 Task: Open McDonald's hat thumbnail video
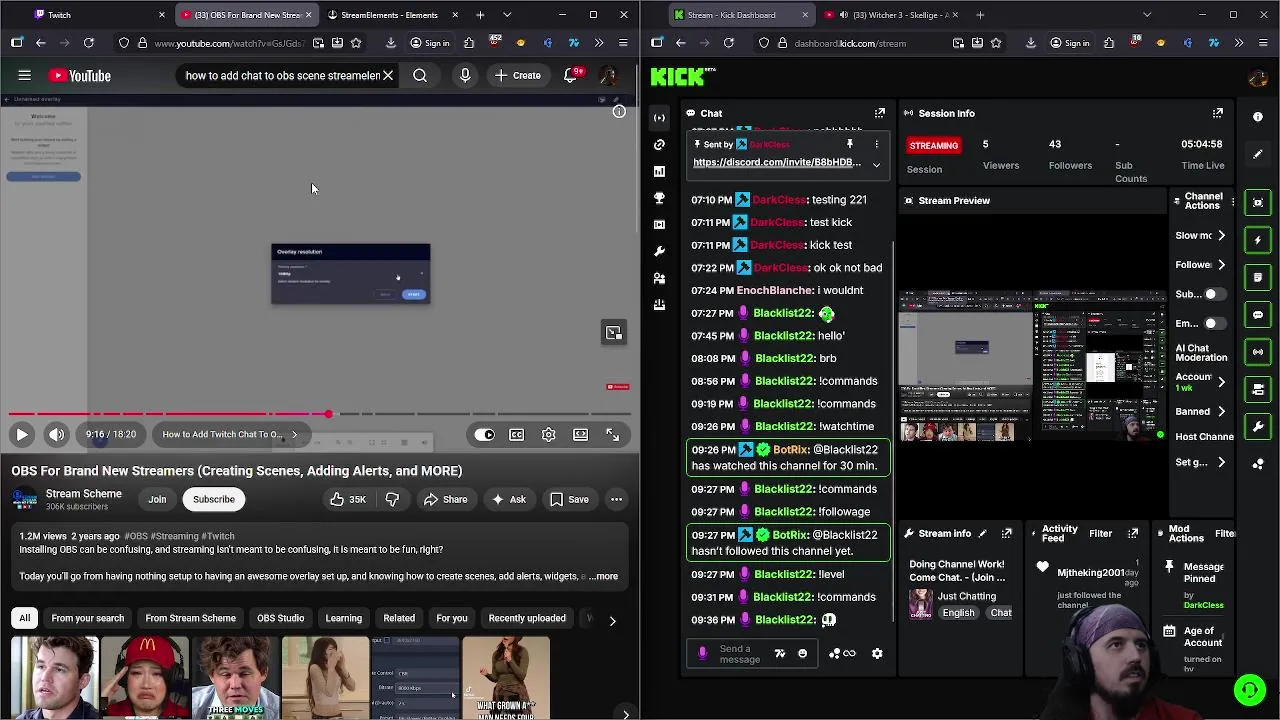tap(146, 677)
